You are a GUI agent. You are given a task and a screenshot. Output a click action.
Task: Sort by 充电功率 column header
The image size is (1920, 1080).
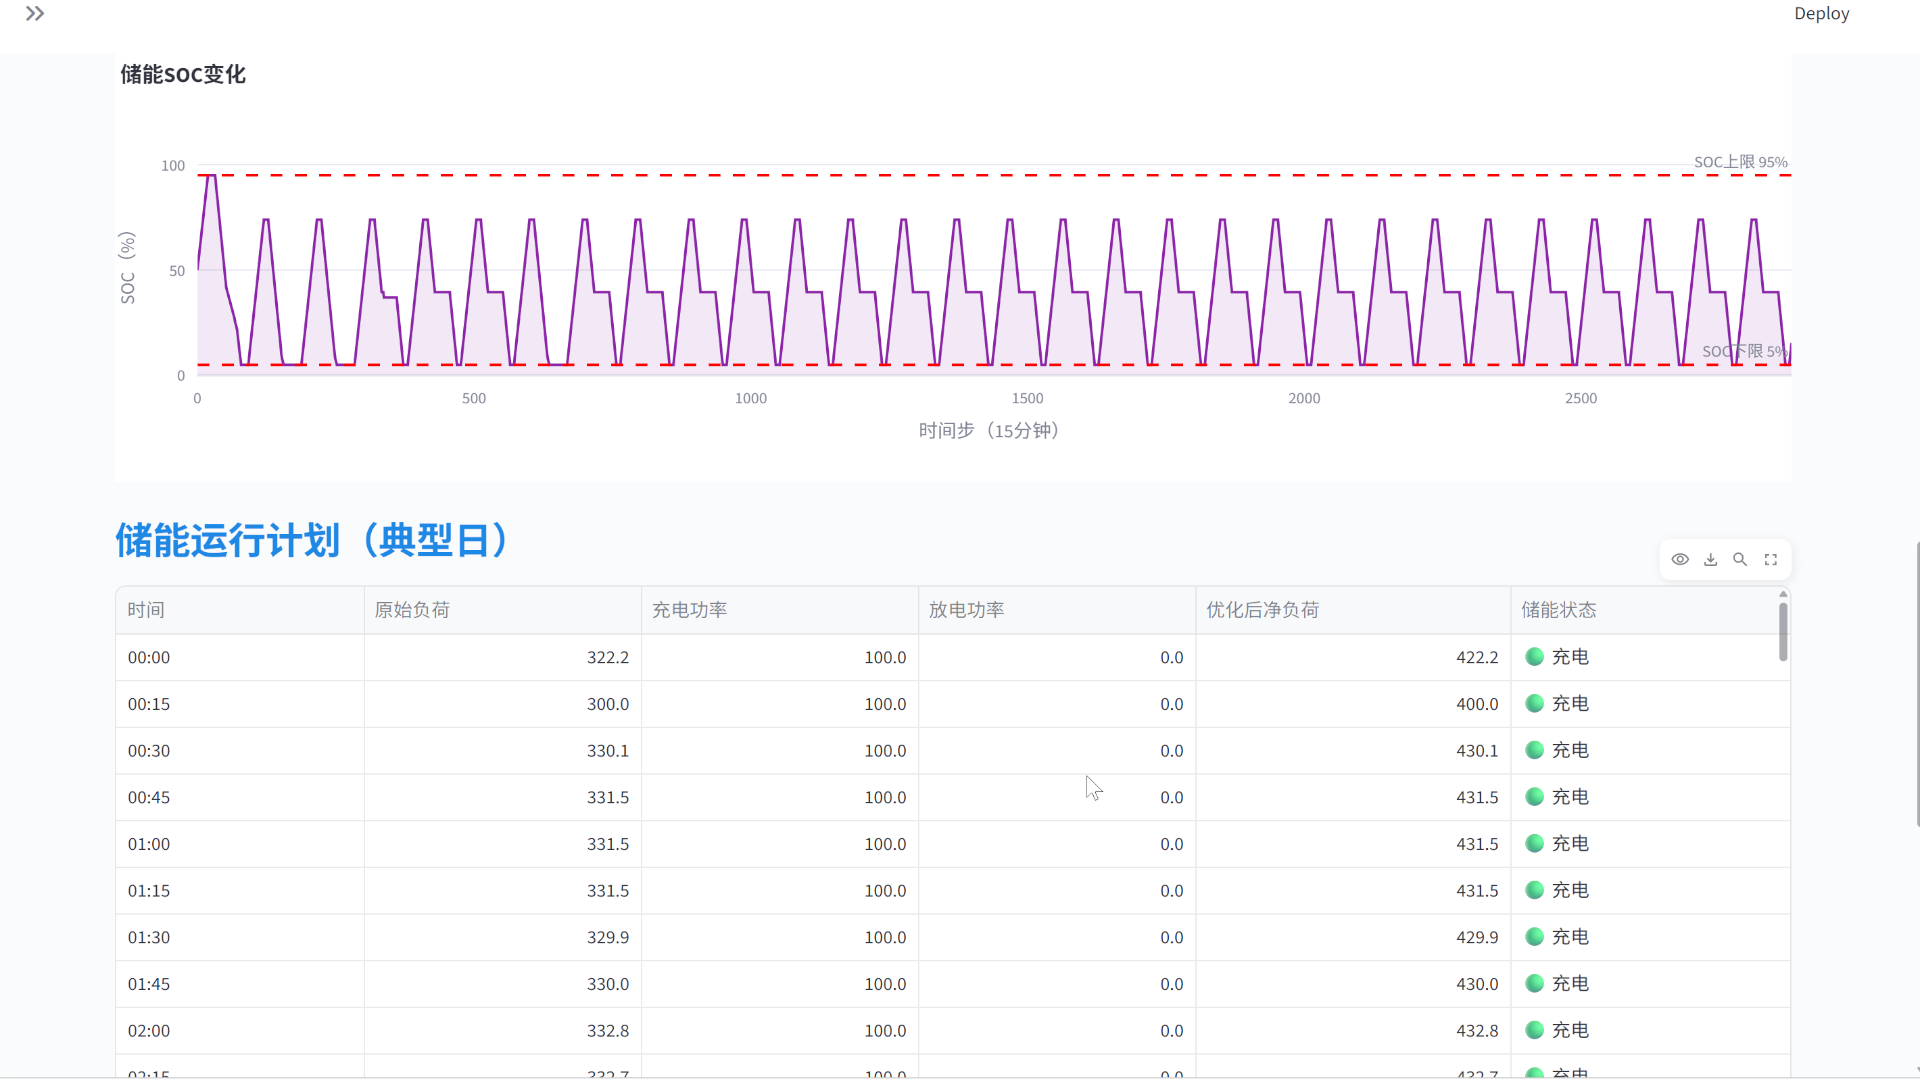780,610
